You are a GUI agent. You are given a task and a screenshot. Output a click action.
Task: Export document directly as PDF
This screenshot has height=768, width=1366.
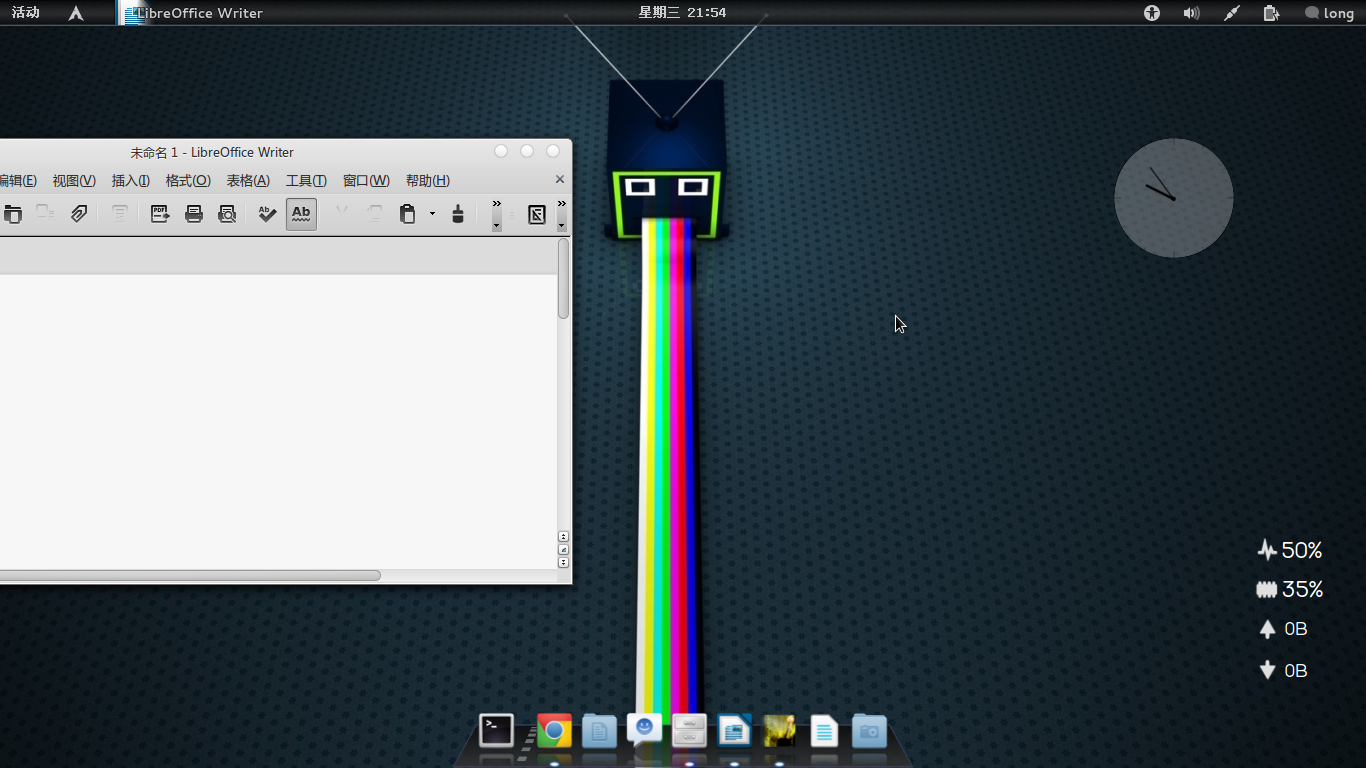[160, 214]
